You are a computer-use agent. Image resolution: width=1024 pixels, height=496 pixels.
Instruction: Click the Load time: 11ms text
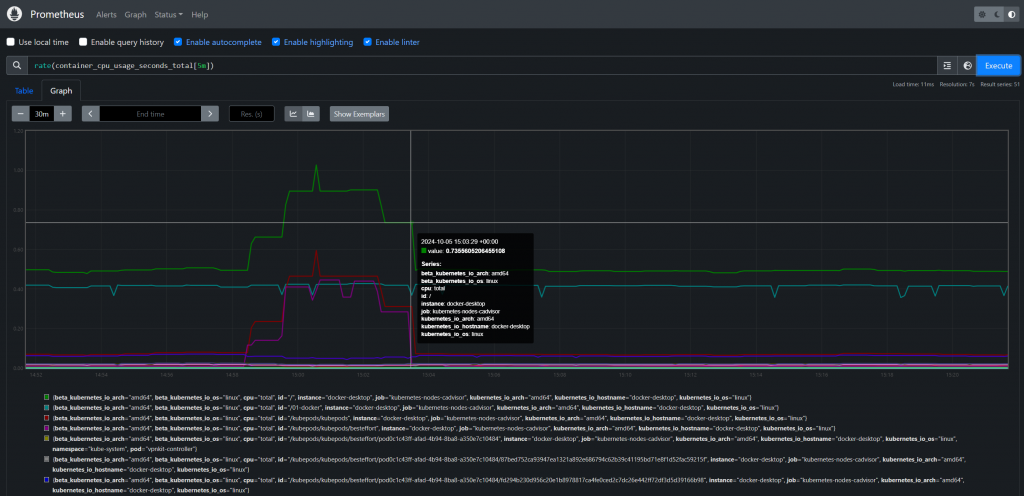tap(913, 85)
